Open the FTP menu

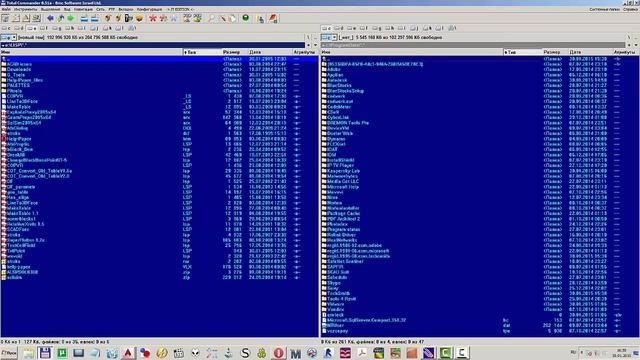coord(111,9)
